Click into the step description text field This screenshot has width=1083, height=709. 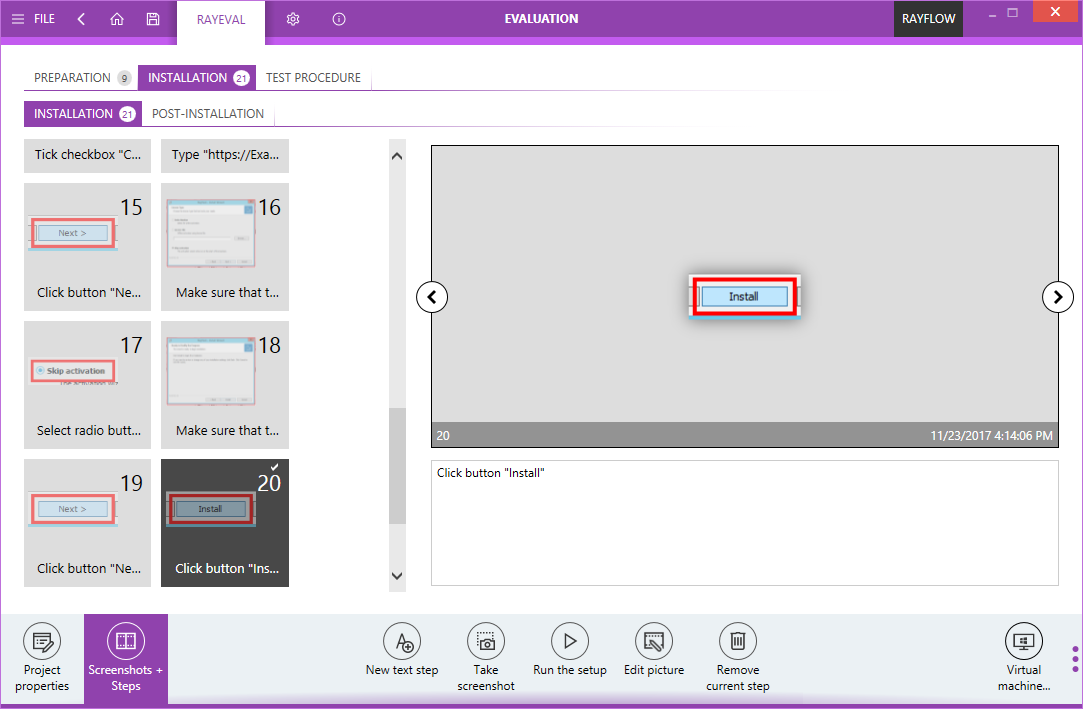coord(745,523)
